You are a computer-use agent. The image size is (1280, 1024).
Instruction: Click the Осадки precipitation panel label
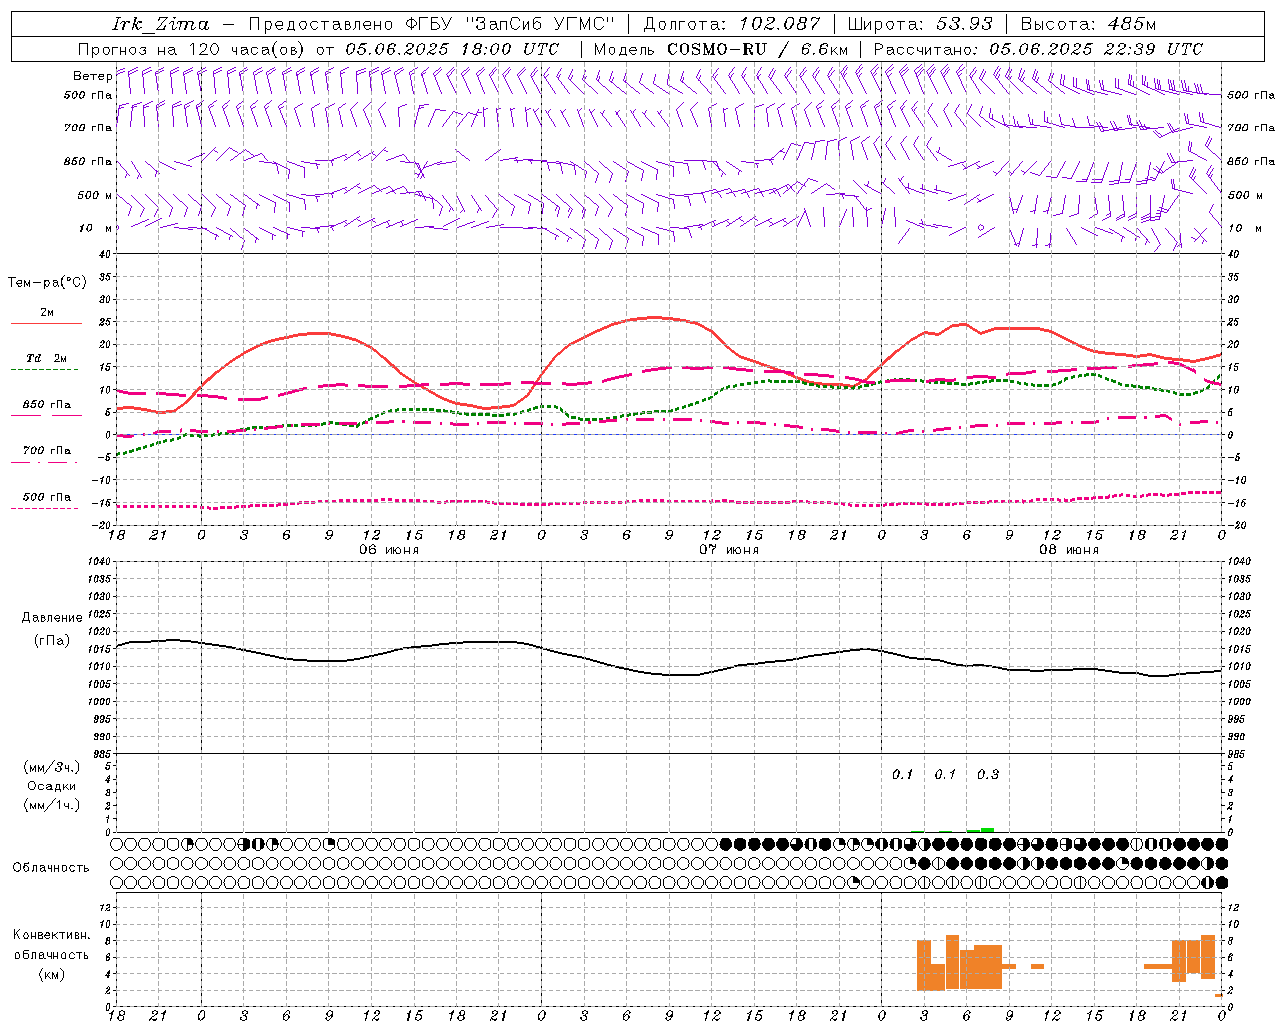51,786
